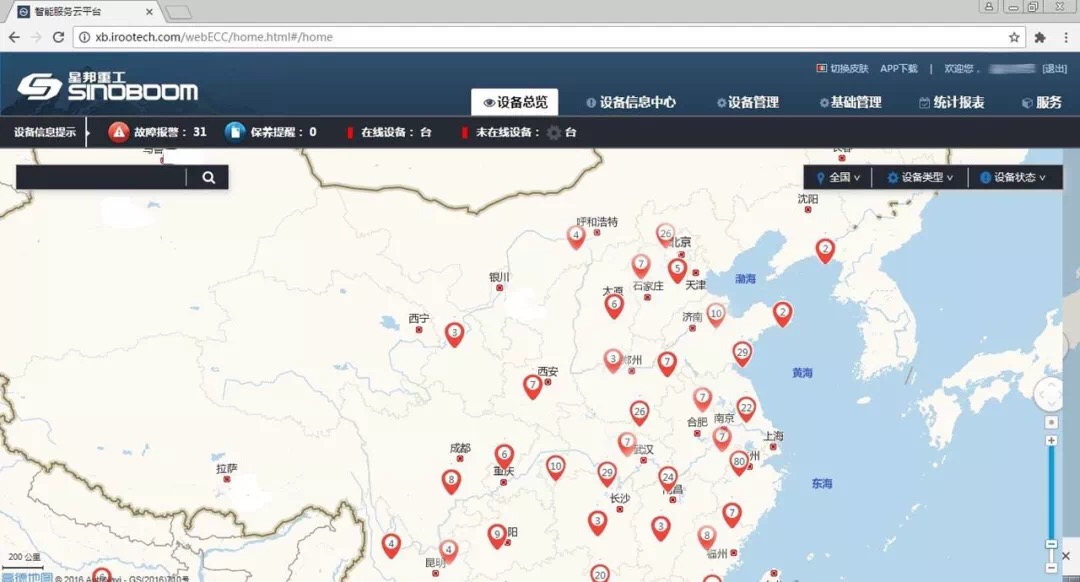Click the APP下载 link
Image resolution: width=1080 pixels, height=582 pixels.
point(898,69)
